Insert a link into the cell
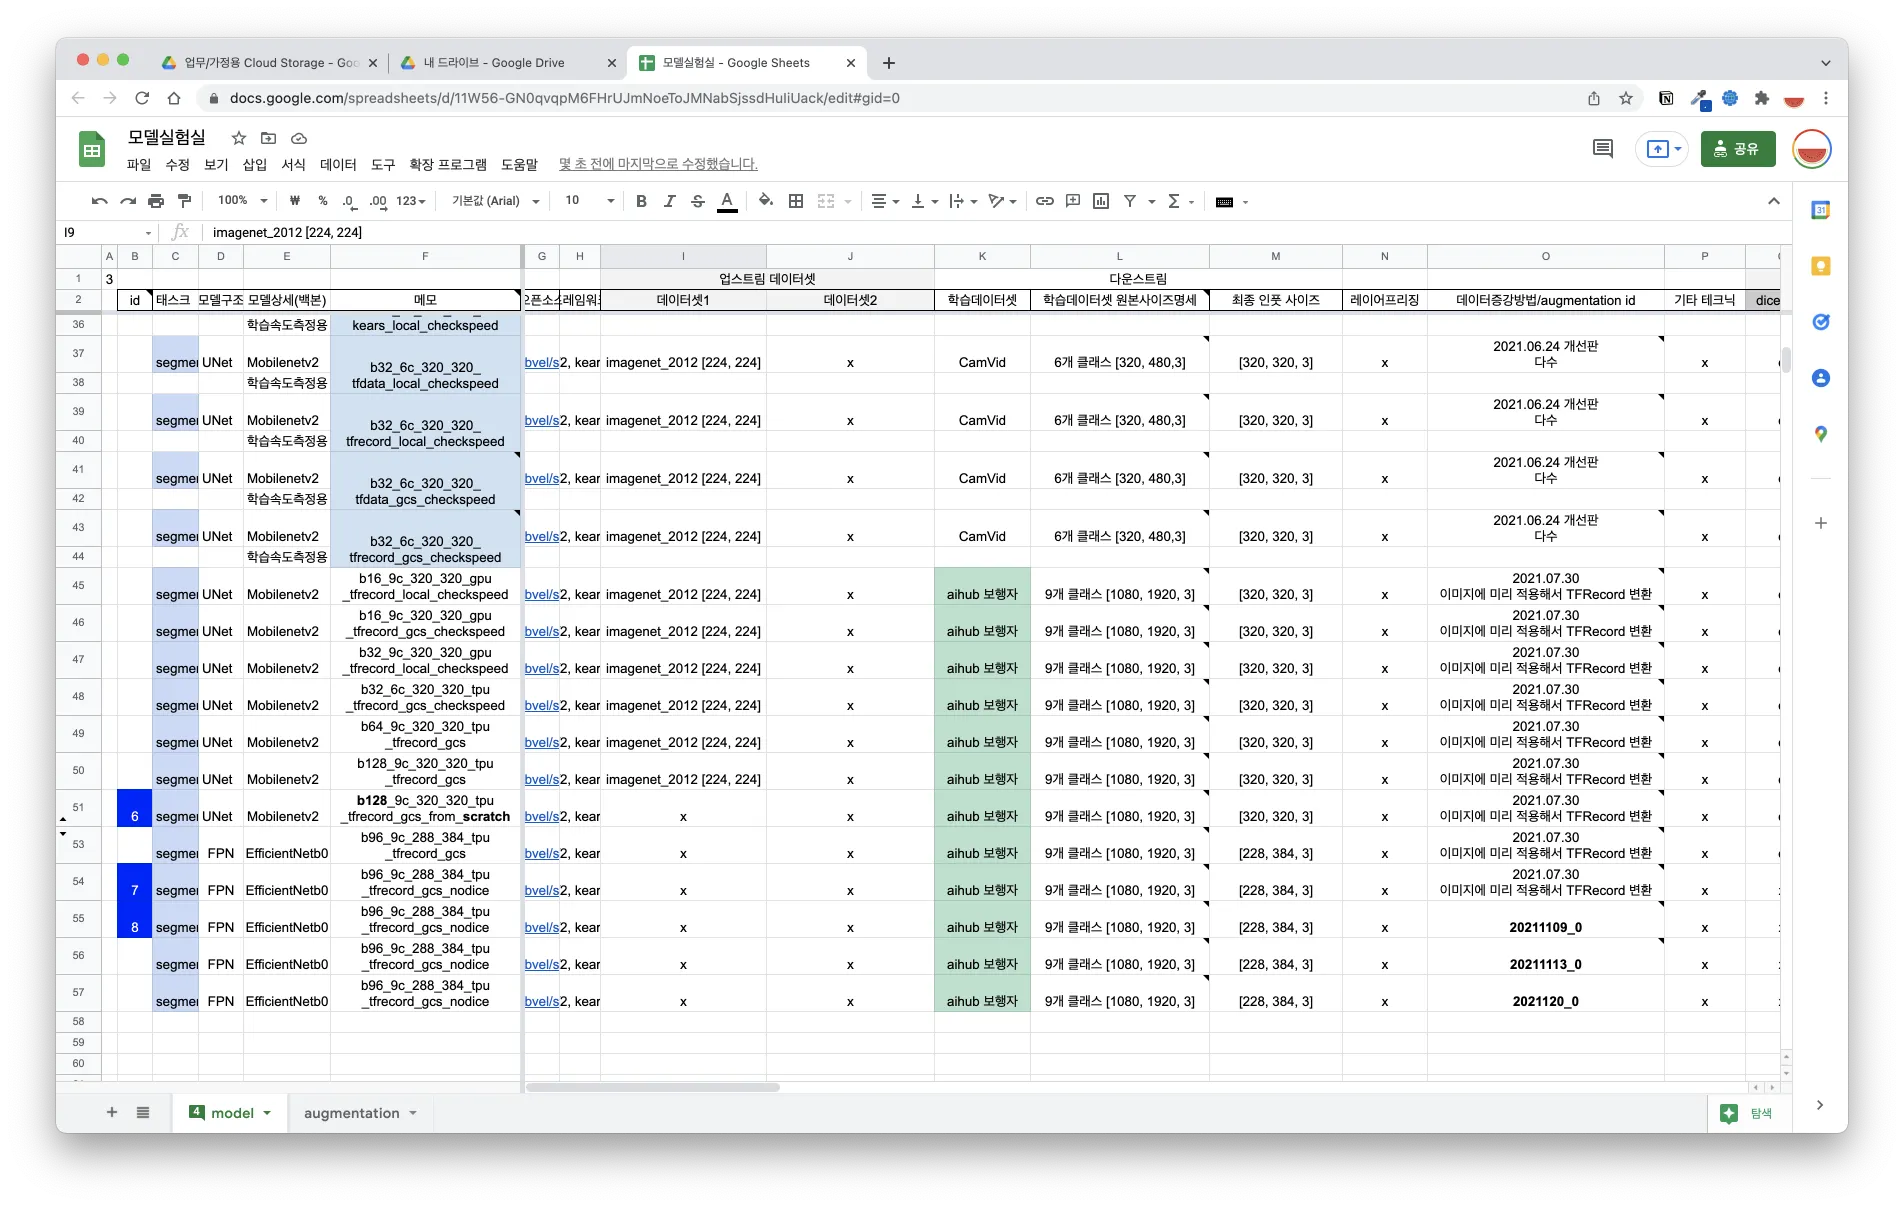The height and width of the screenshot is (1207, 1904). [1044, 201]
